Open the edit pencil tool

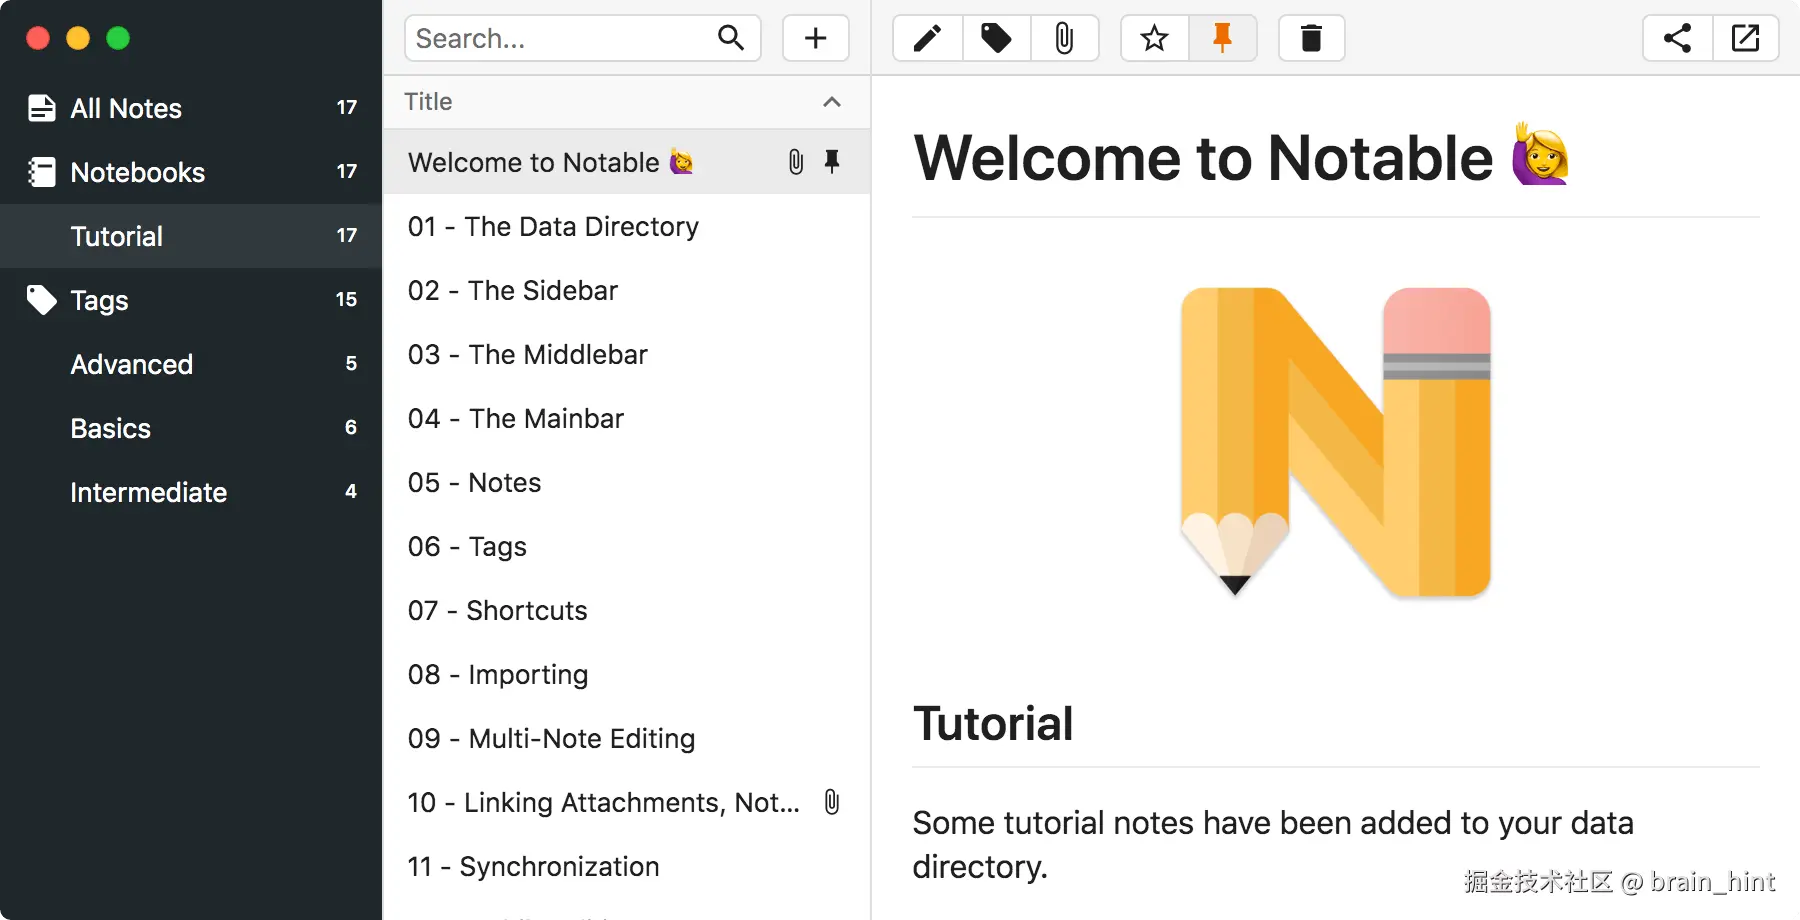point(928,38)
